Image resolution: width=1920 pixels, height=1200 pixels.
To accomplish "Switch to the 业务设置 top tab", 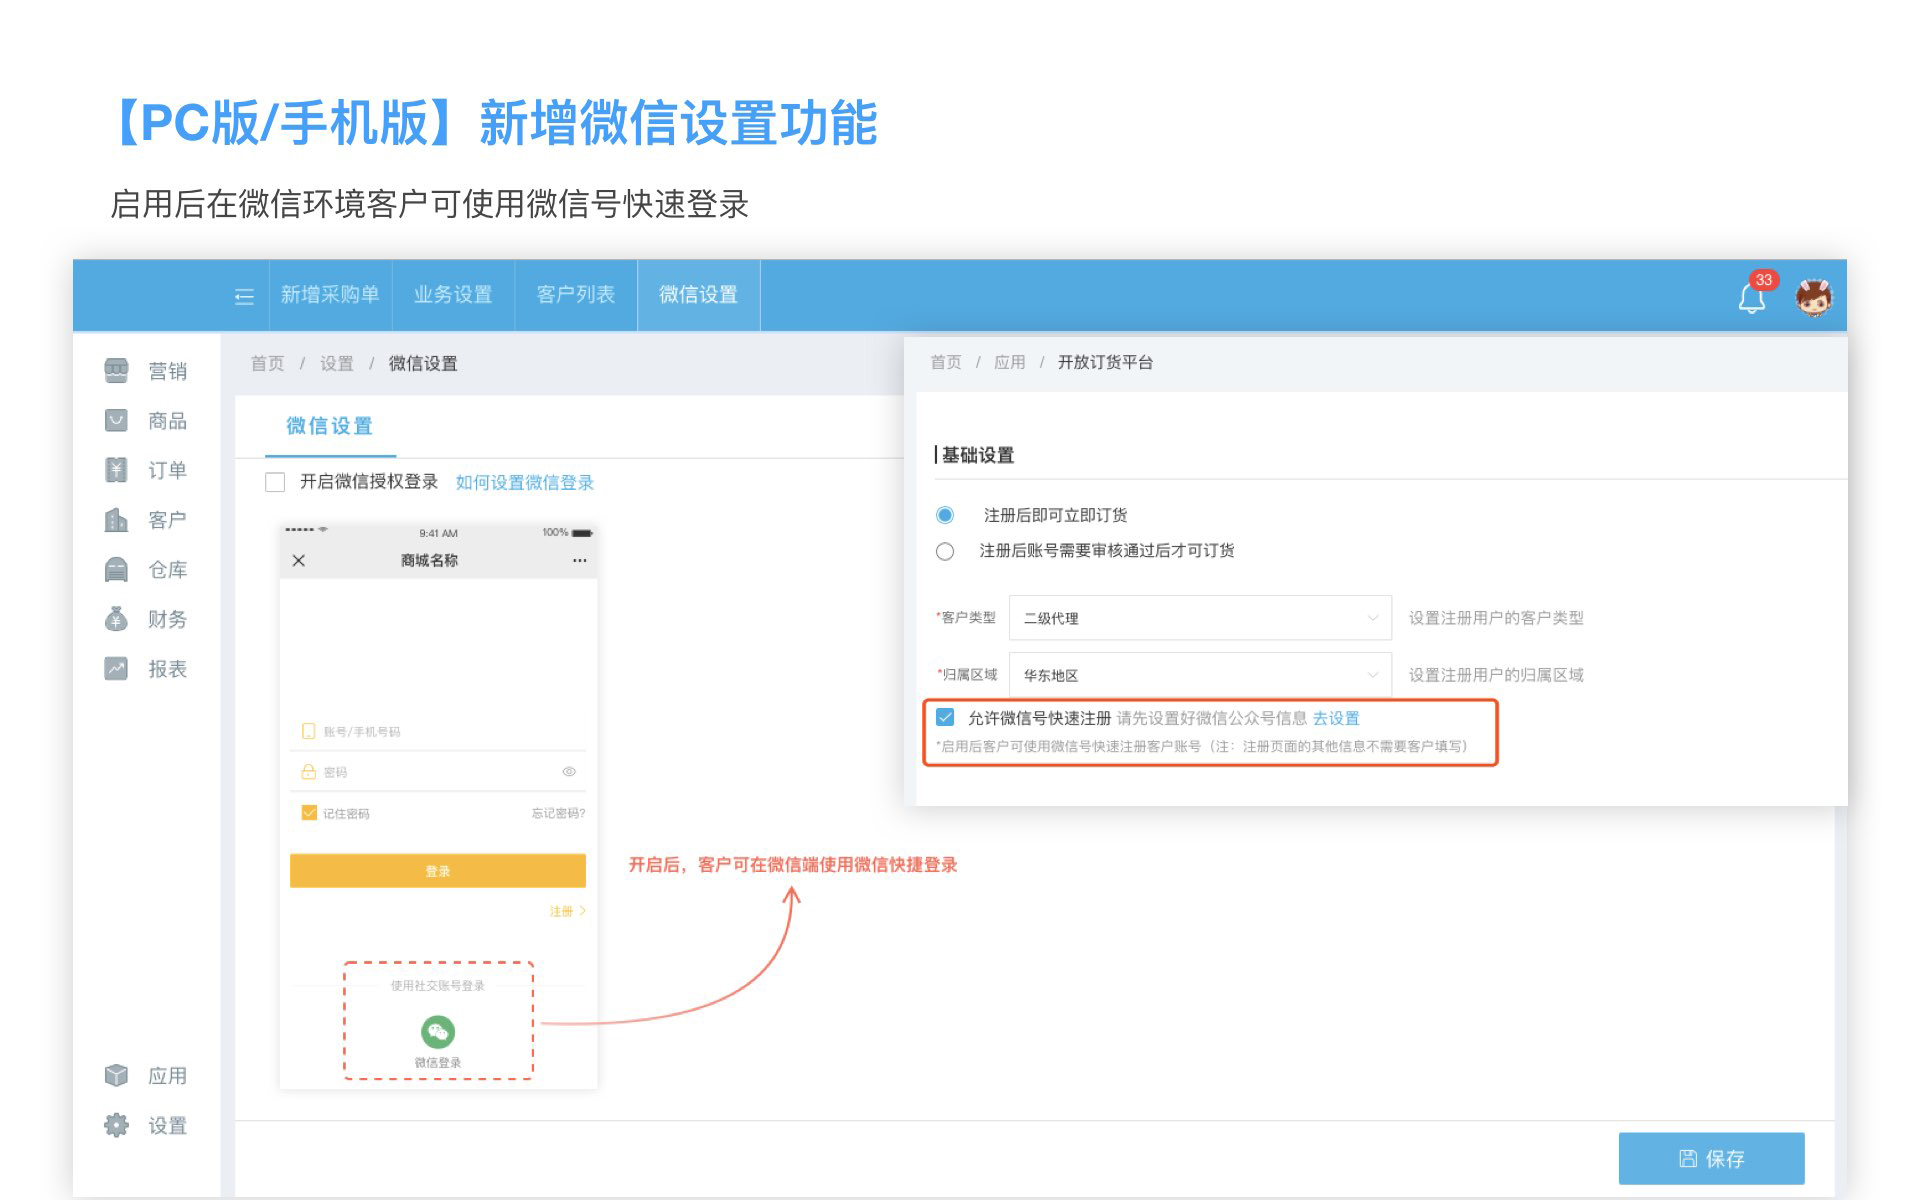I will 453,295.
